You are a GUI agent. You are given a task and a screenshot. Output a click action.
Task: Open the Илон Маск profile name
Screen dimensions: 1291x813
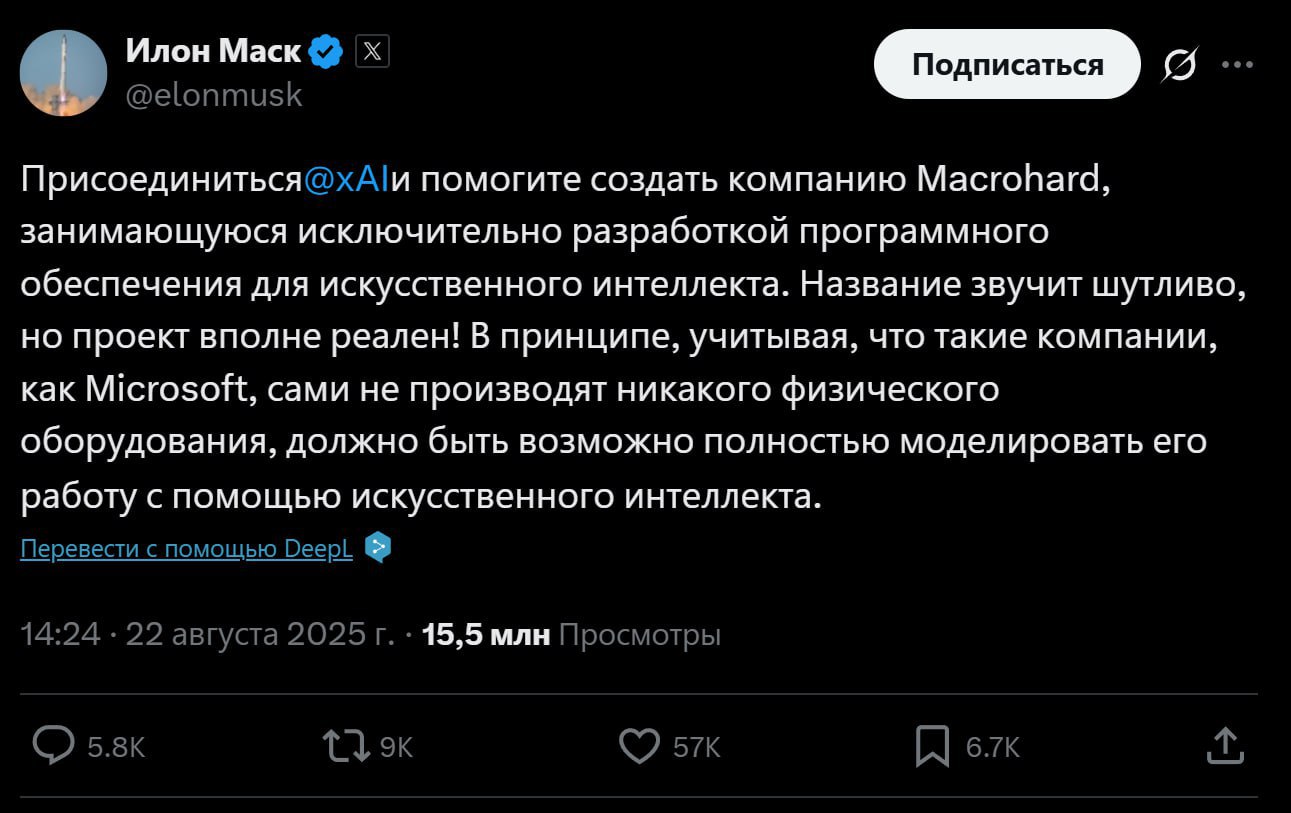(x=213, y=51)
